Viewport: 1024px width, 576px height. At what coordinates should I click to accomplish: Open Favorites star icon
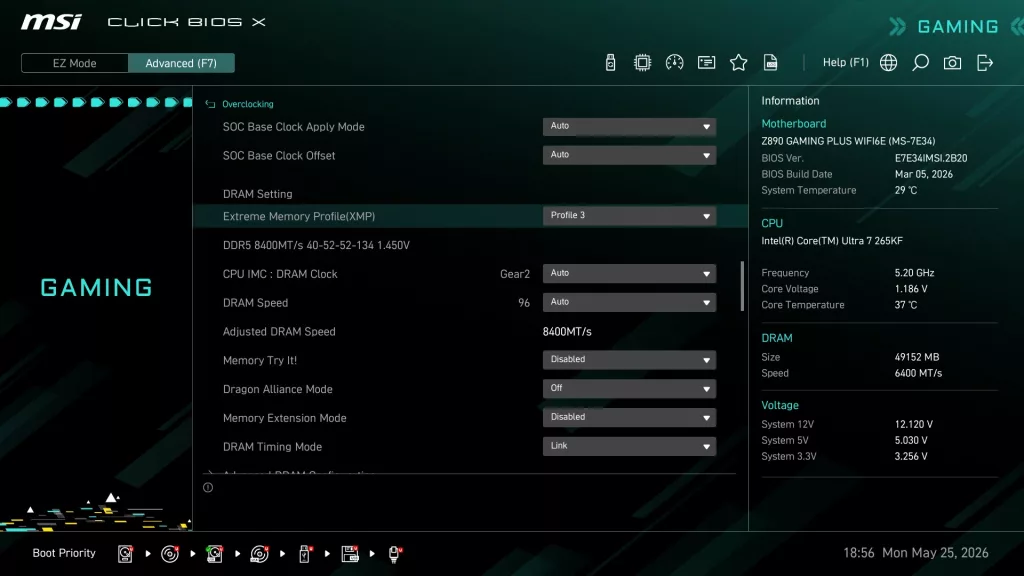[739, 63]
